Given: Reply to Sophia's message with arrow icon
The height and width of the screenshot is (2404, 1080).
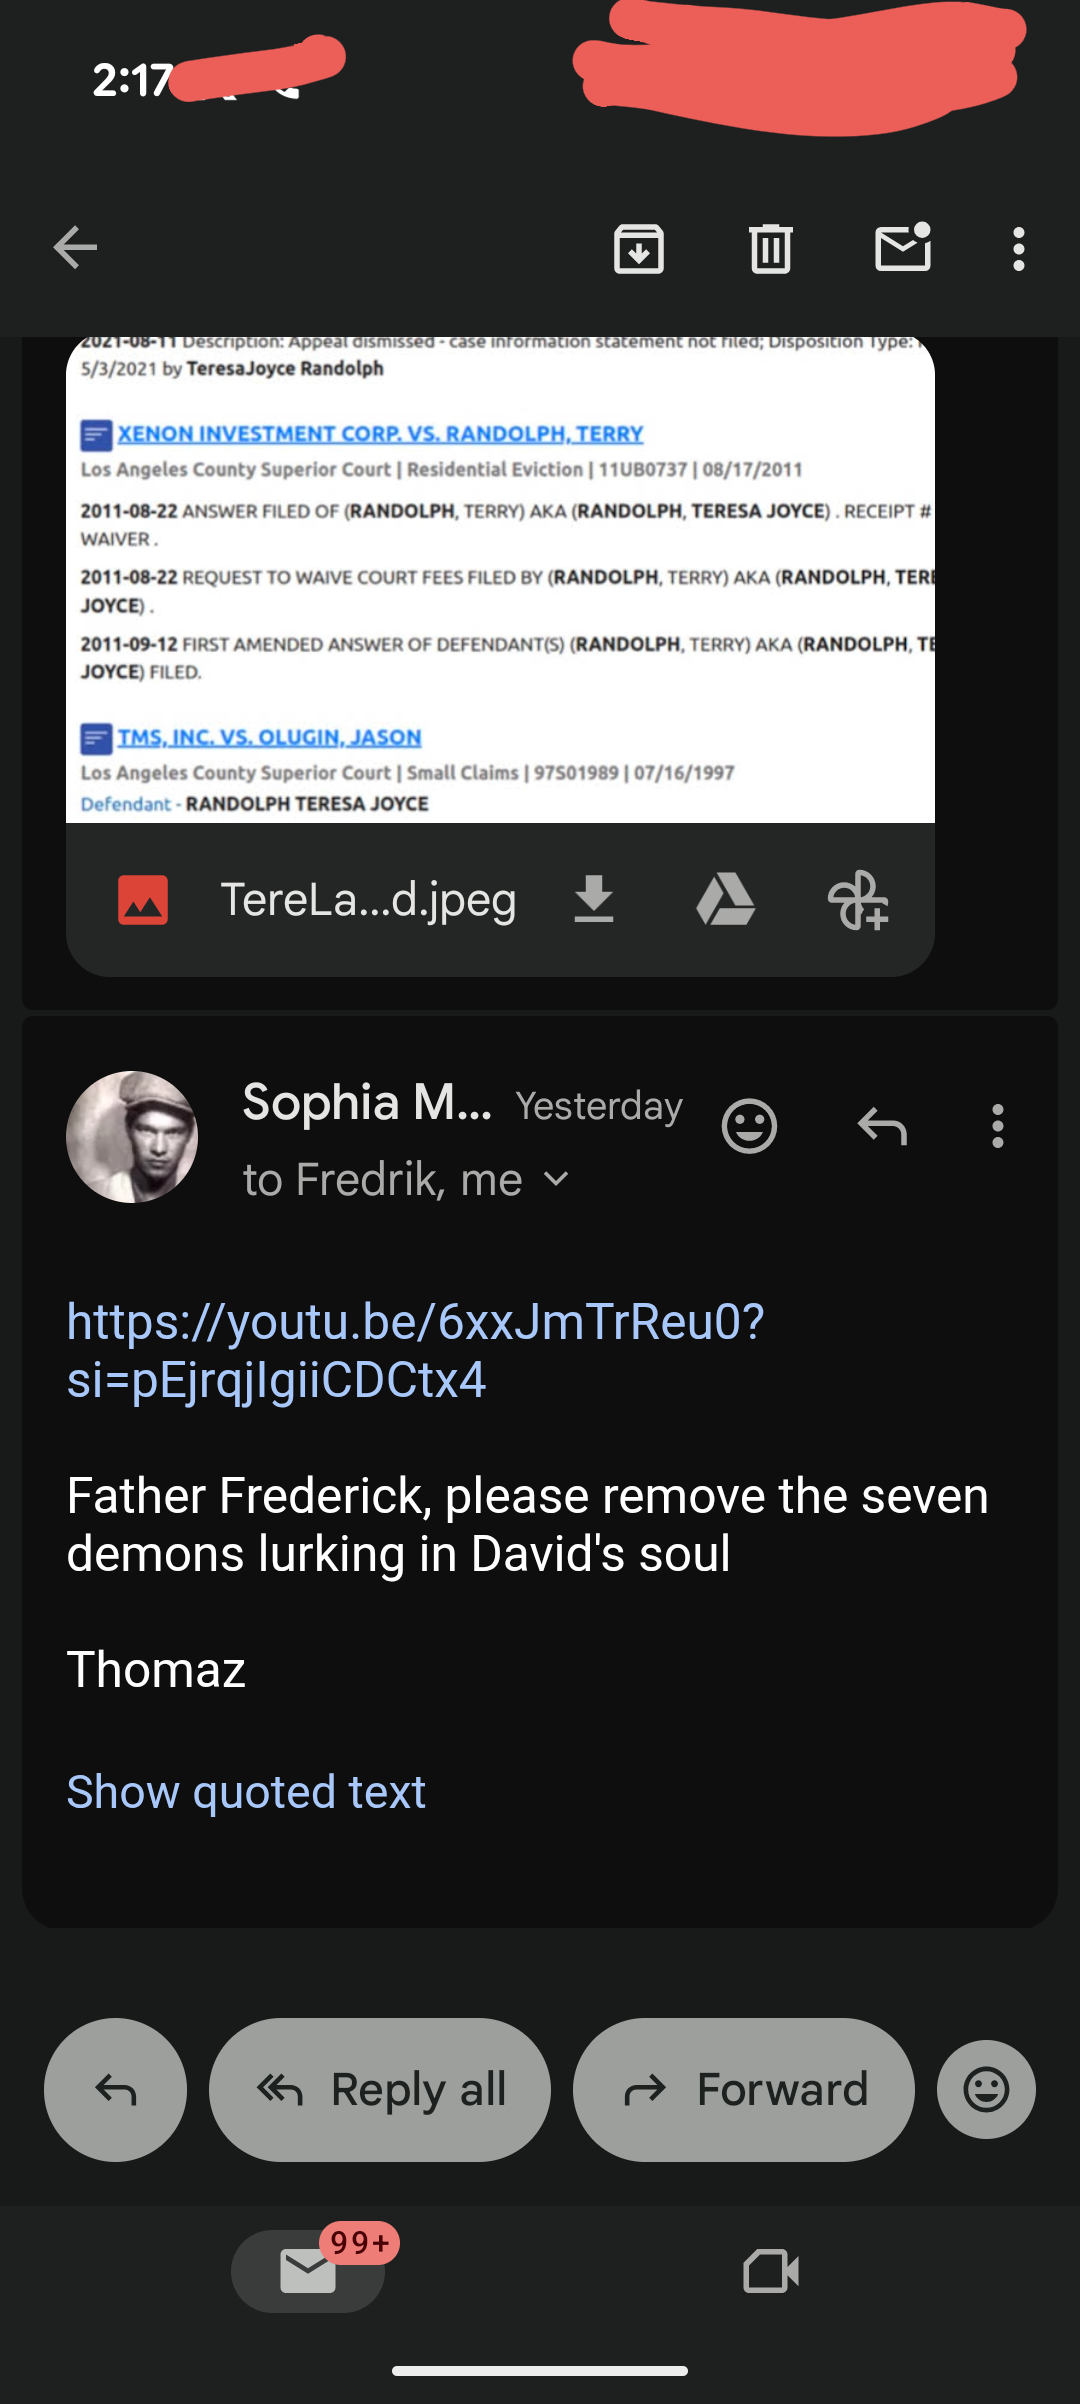Looking at the screenshot, I should tap(882, 1127).
